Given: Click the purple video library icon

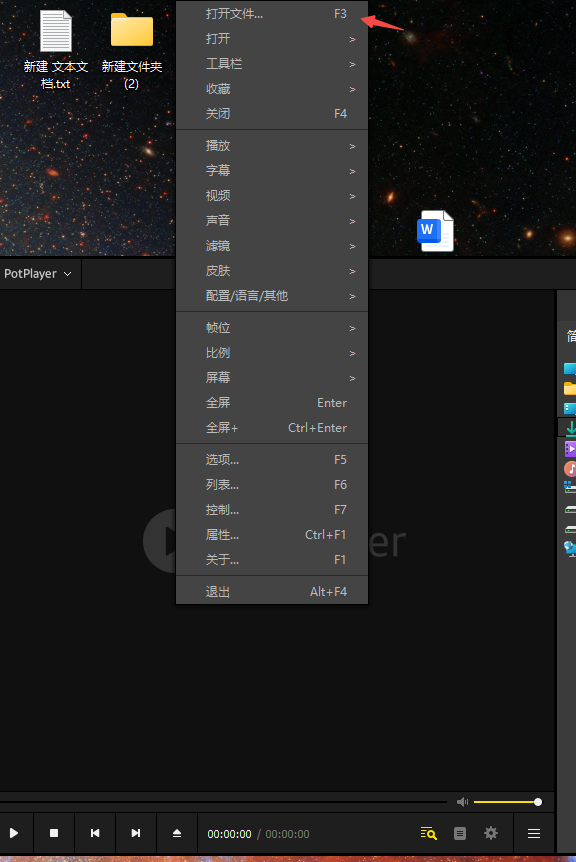Looking at the screenshot, I should tap(570, 449).
